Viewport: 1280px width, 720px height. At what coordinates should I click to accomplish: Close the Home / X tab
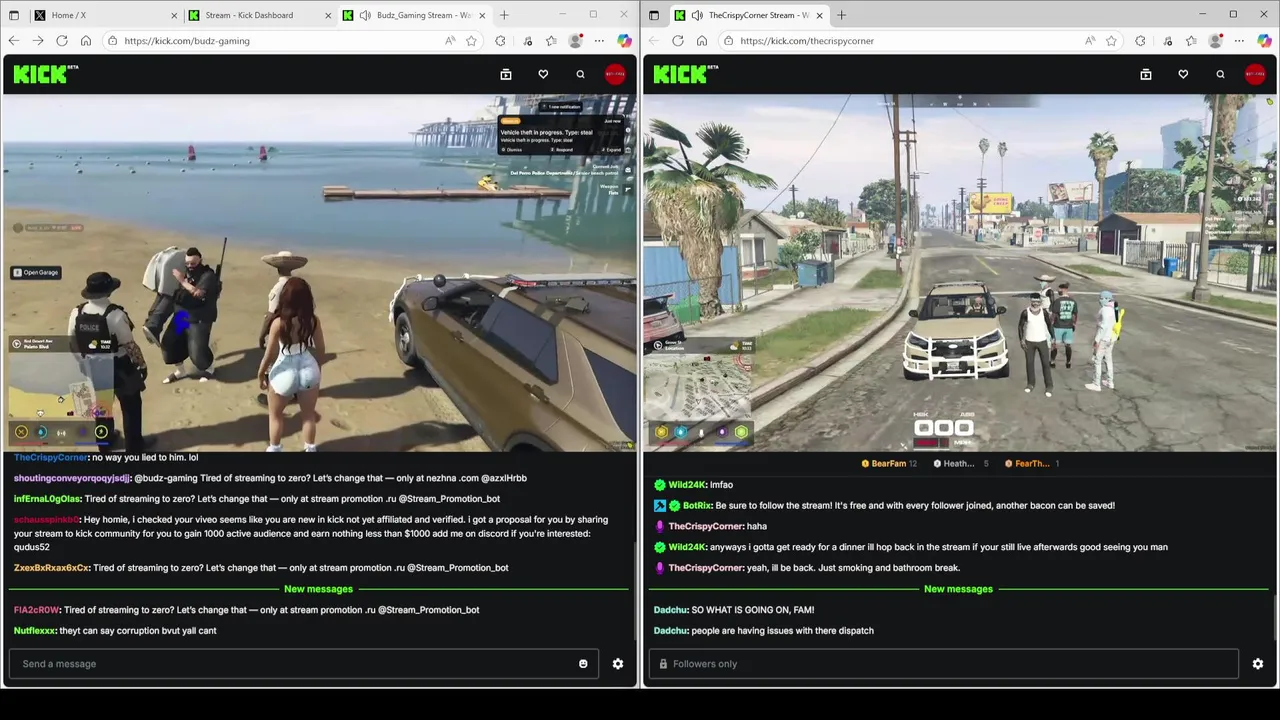click(x=173, y=15)
